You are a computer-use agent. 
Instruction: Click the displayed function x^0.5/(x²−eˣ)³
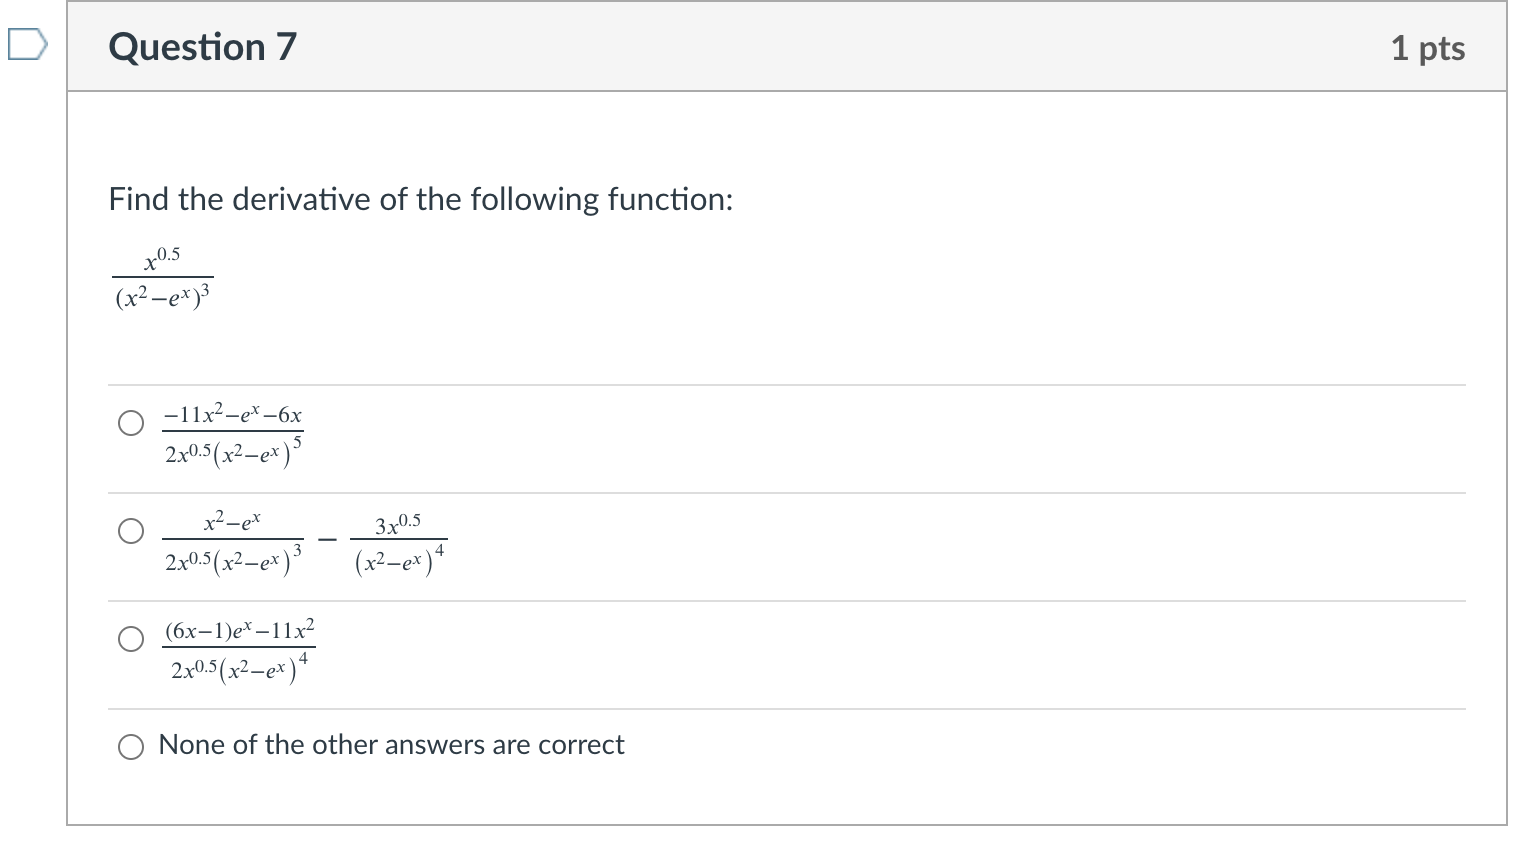coord(162,278)
